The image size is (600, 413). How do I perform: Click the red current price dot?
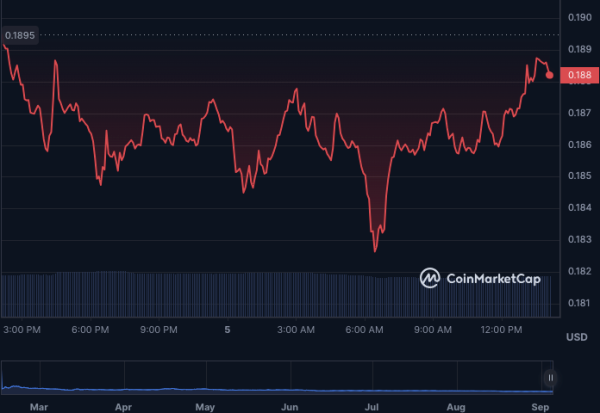point(550,75)
